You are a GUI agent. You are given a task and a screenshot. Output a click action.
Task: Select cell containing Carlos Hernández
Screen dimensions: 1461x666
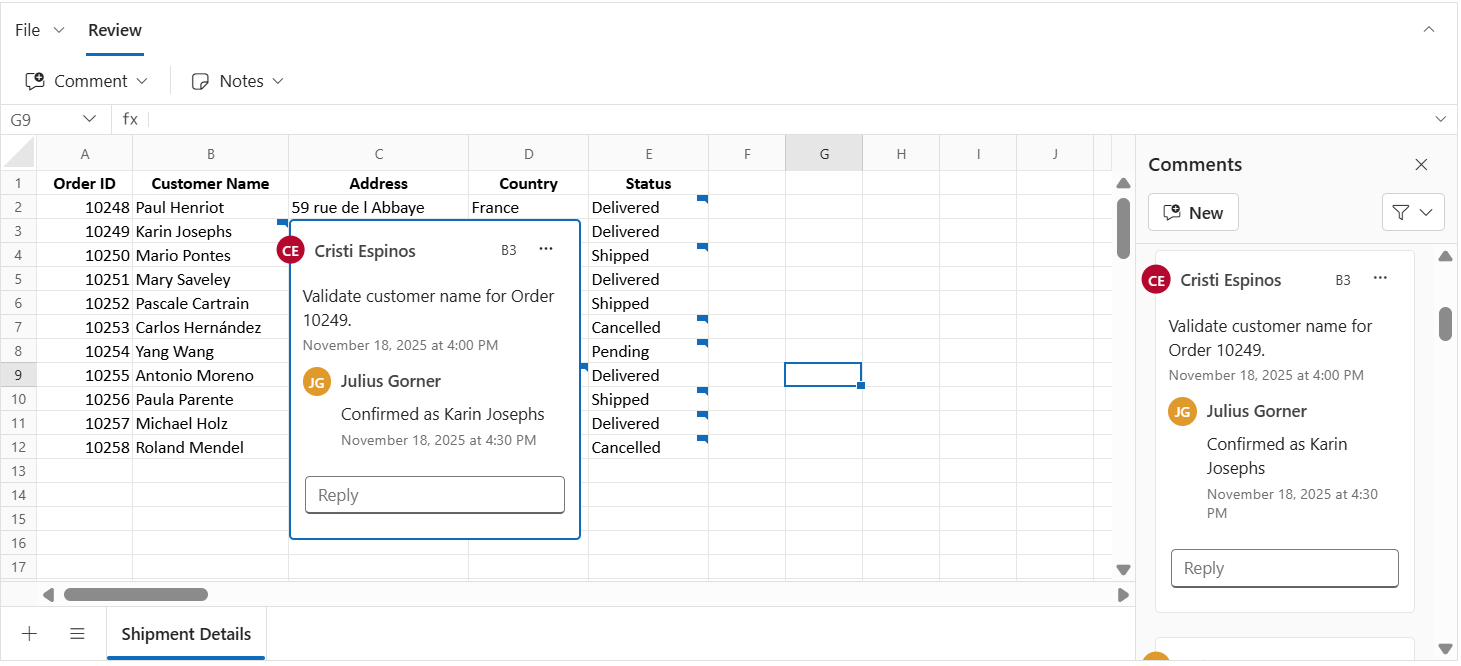(210, 327)
